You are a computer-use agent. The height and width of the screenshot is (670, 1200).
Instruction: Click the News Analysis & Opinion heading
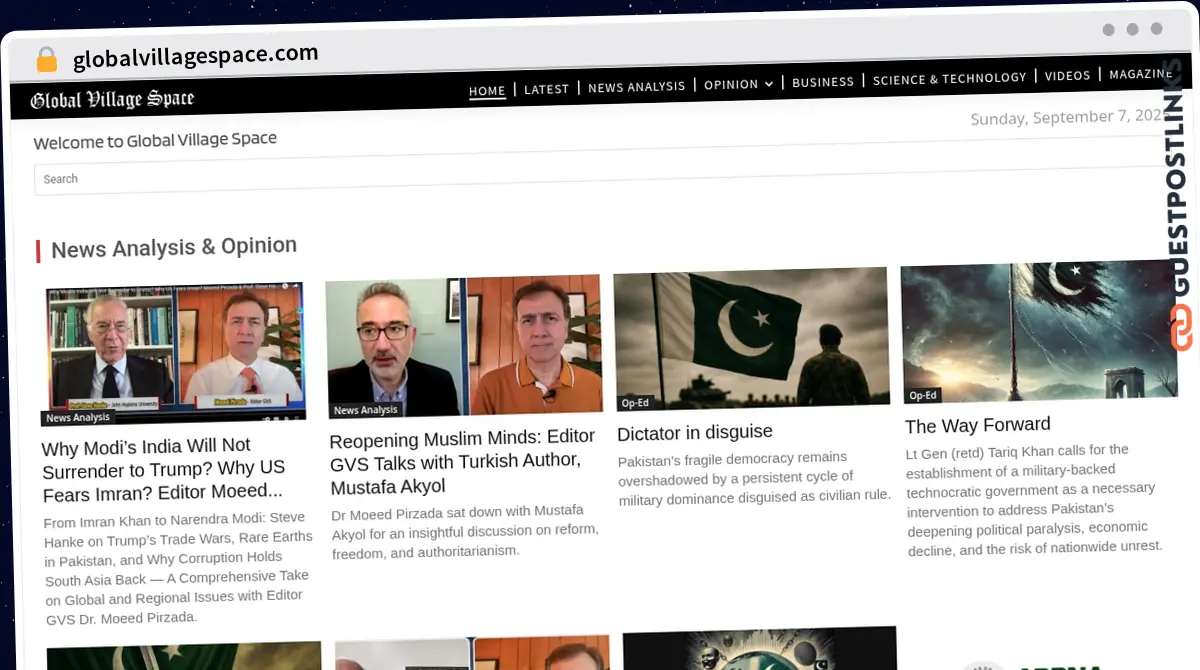click(x=174, y=247)
